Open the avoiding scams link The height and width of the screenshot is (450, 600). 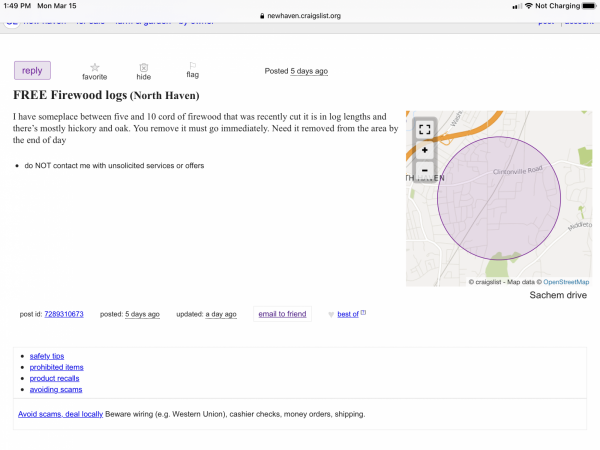pos(55,389)
